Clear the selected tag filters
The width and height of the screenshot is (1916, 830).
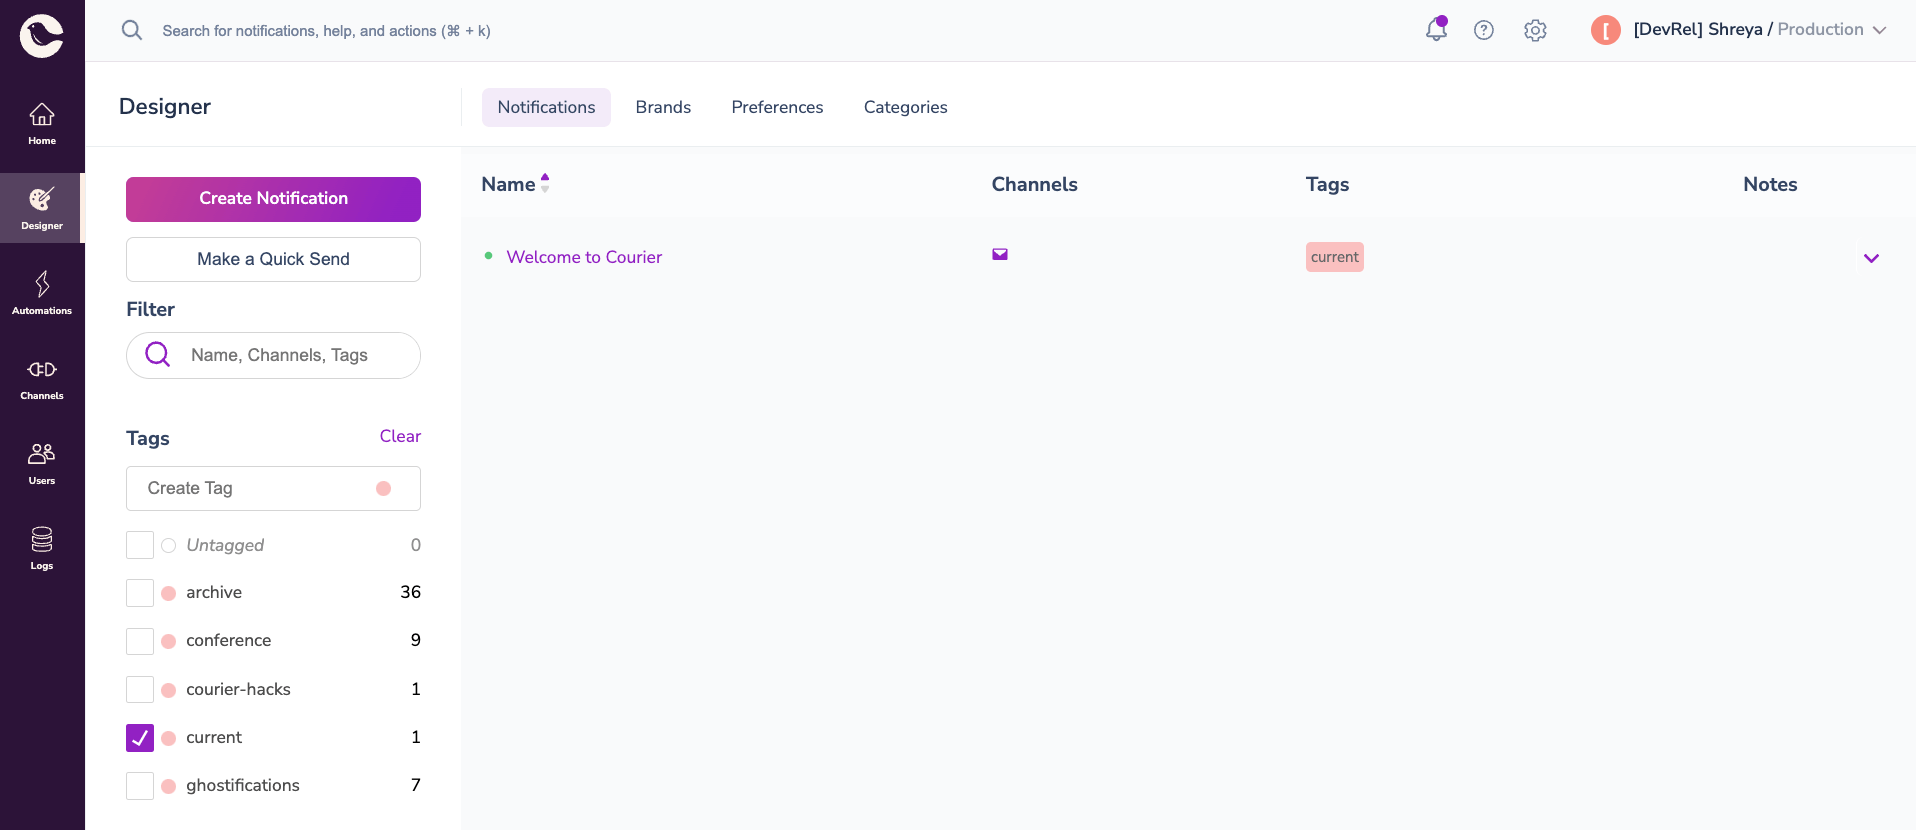[x=400, y=436]
